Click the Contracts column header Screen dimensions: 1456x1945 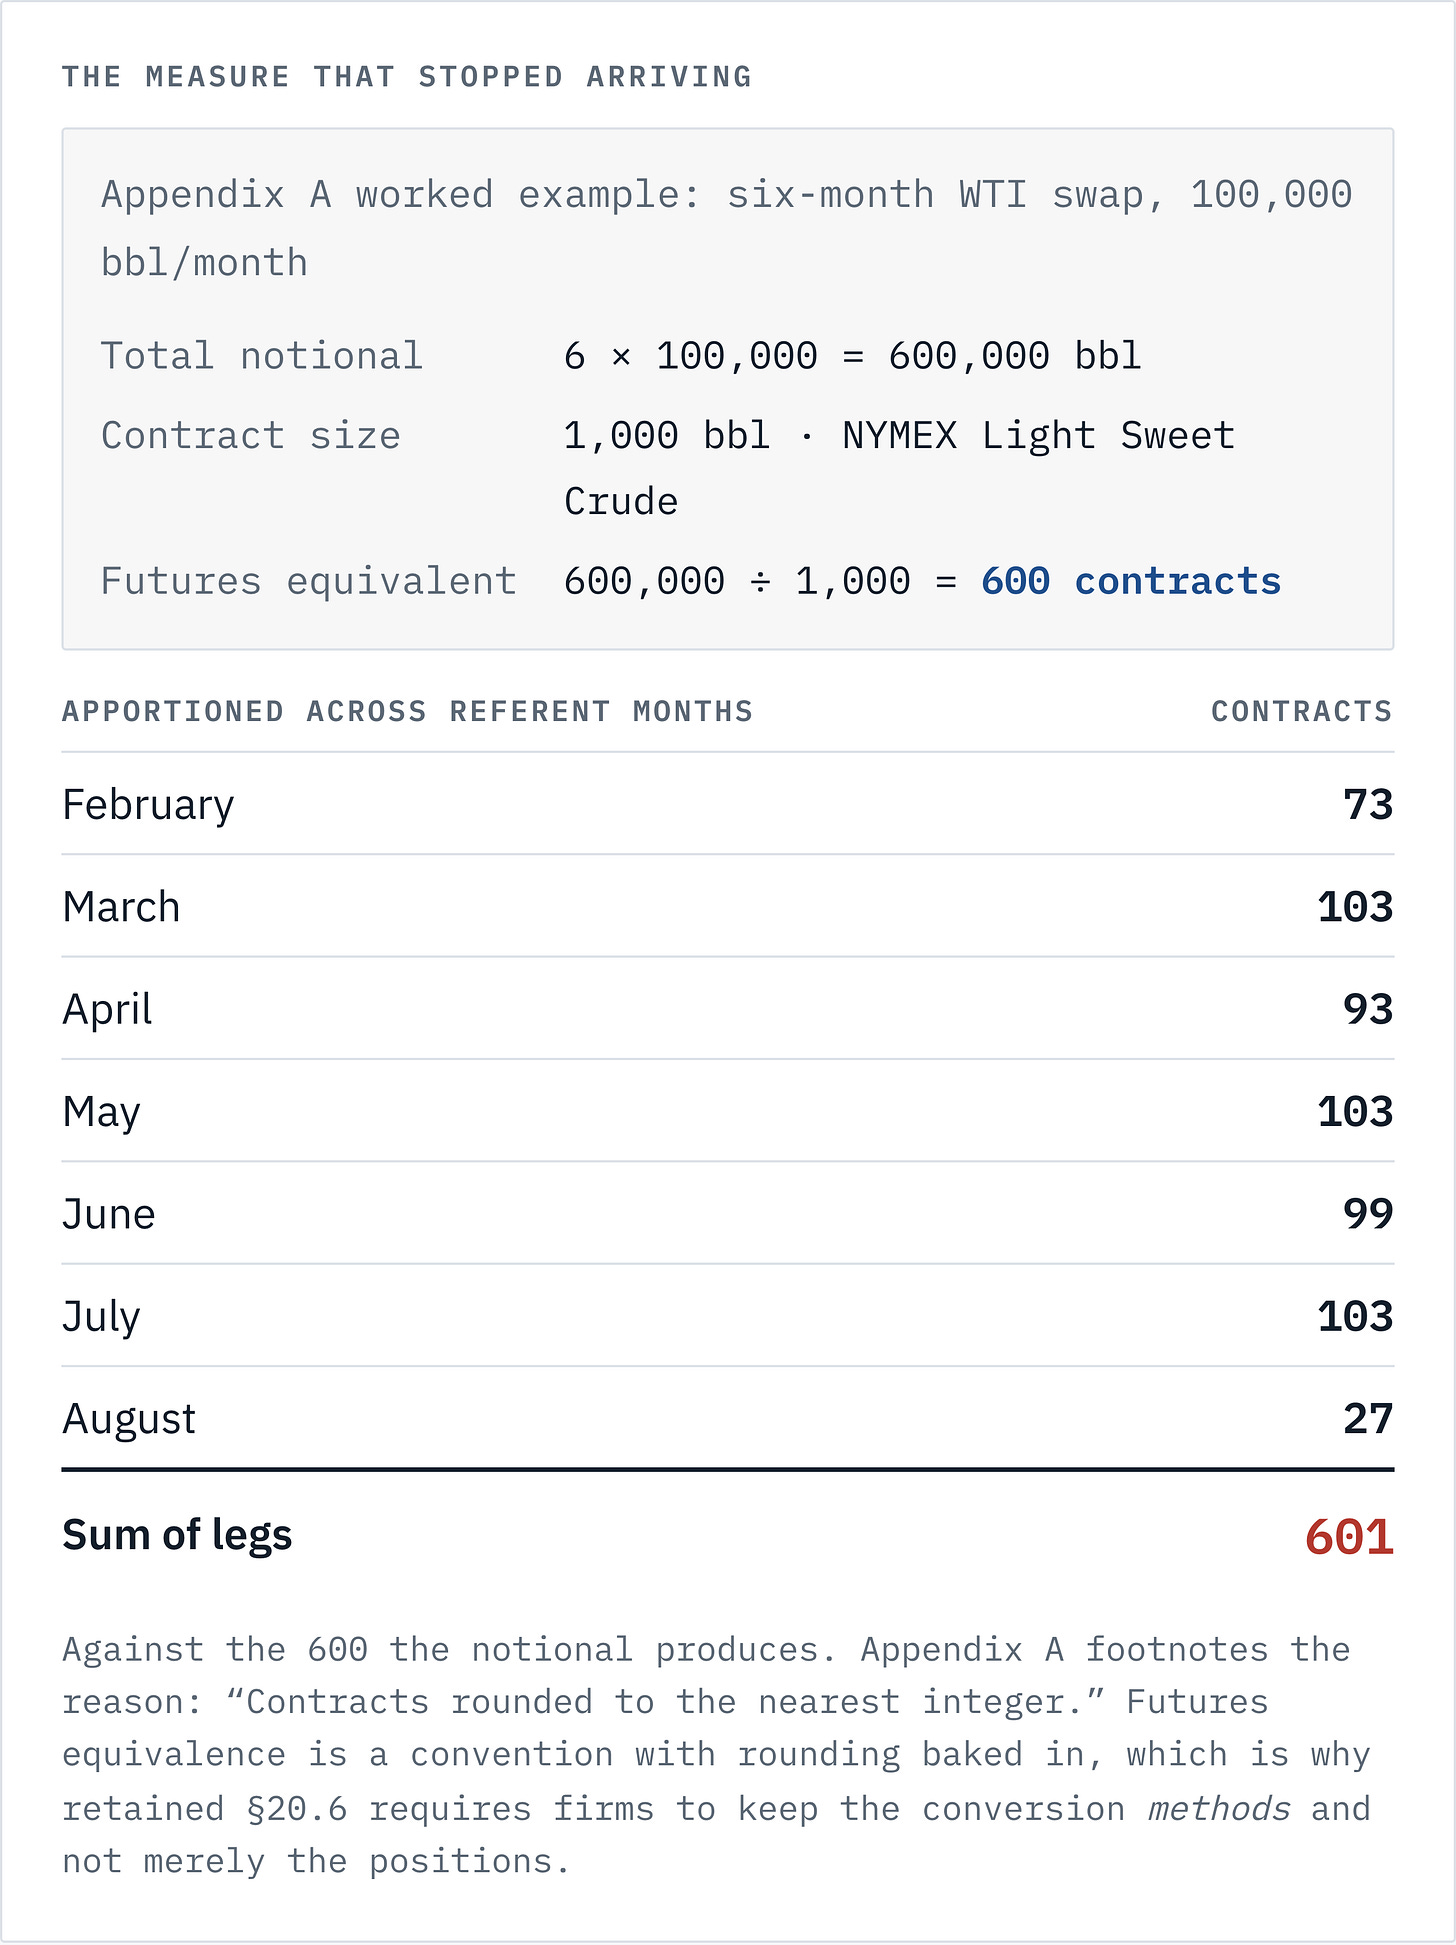pyautogui.click(x=1302, y=711)
